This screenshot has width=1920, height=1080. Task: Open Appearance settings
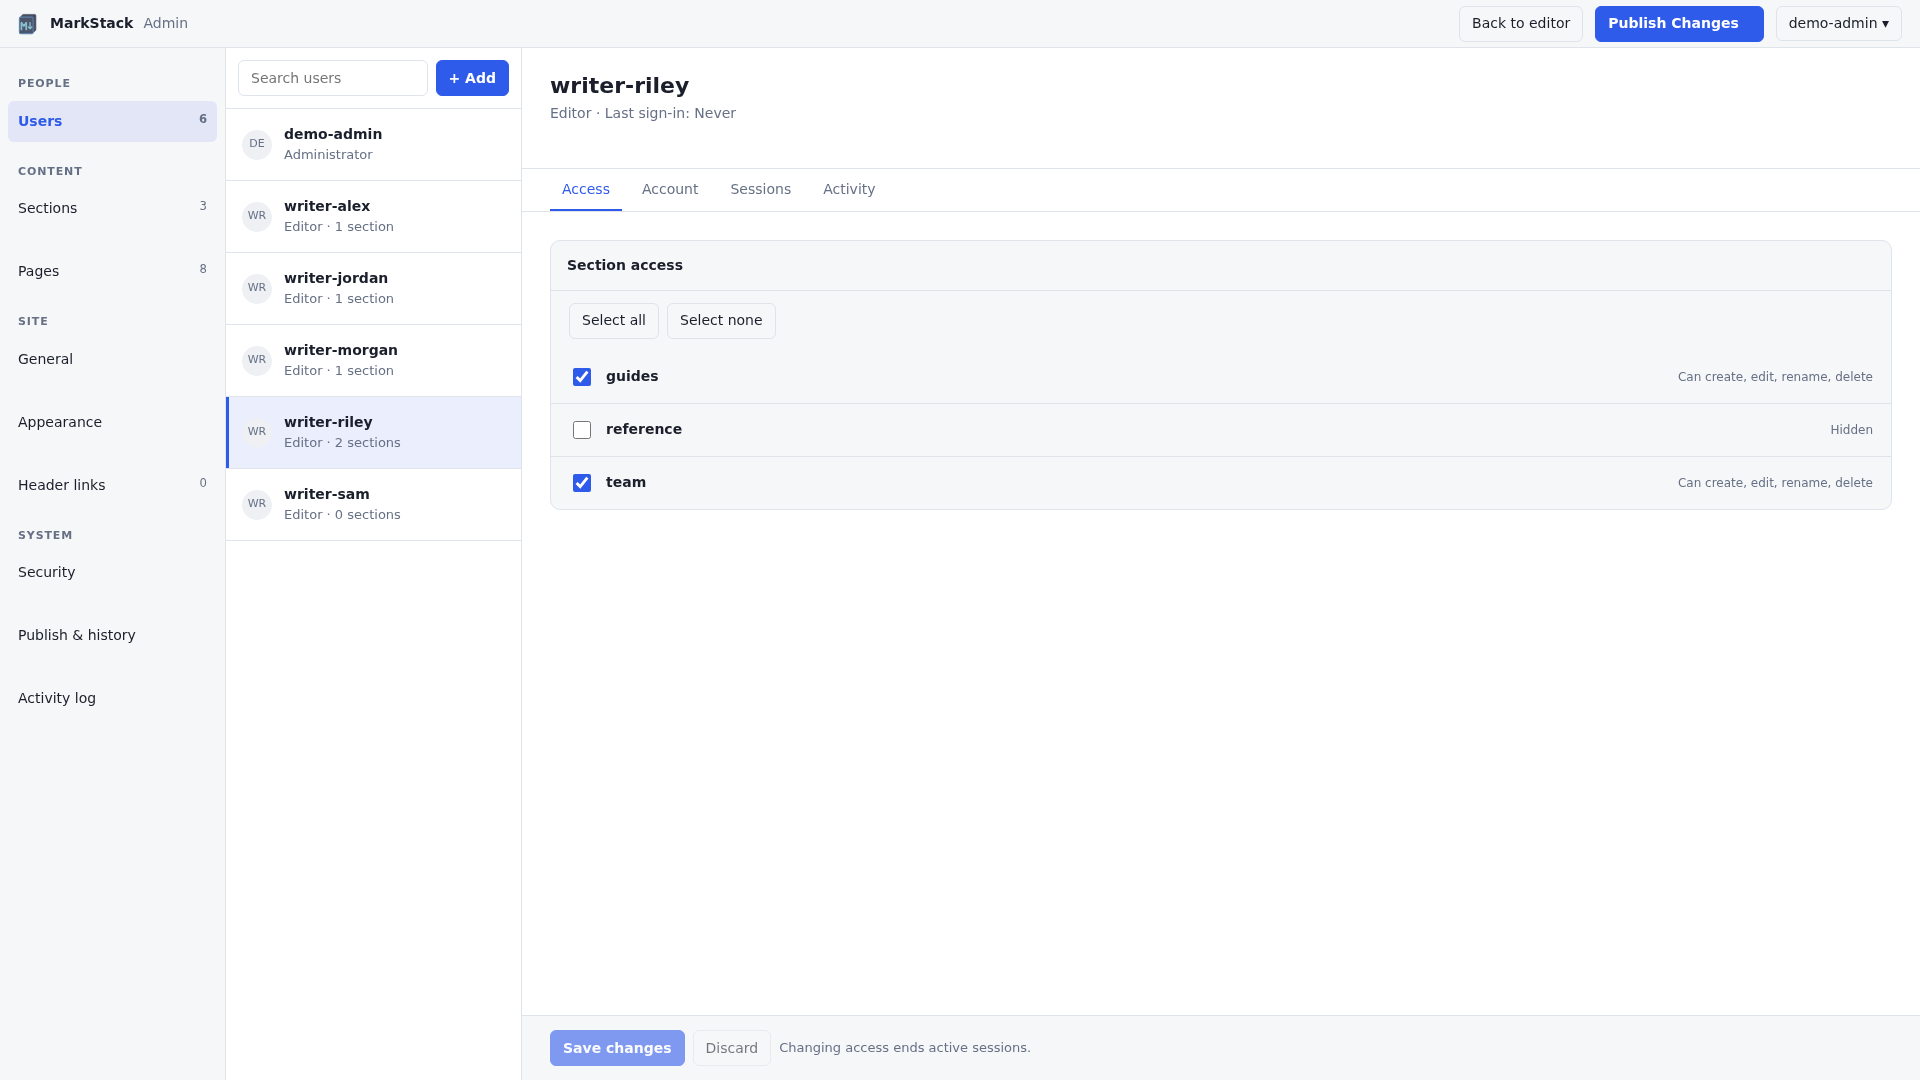coord(112,422)
